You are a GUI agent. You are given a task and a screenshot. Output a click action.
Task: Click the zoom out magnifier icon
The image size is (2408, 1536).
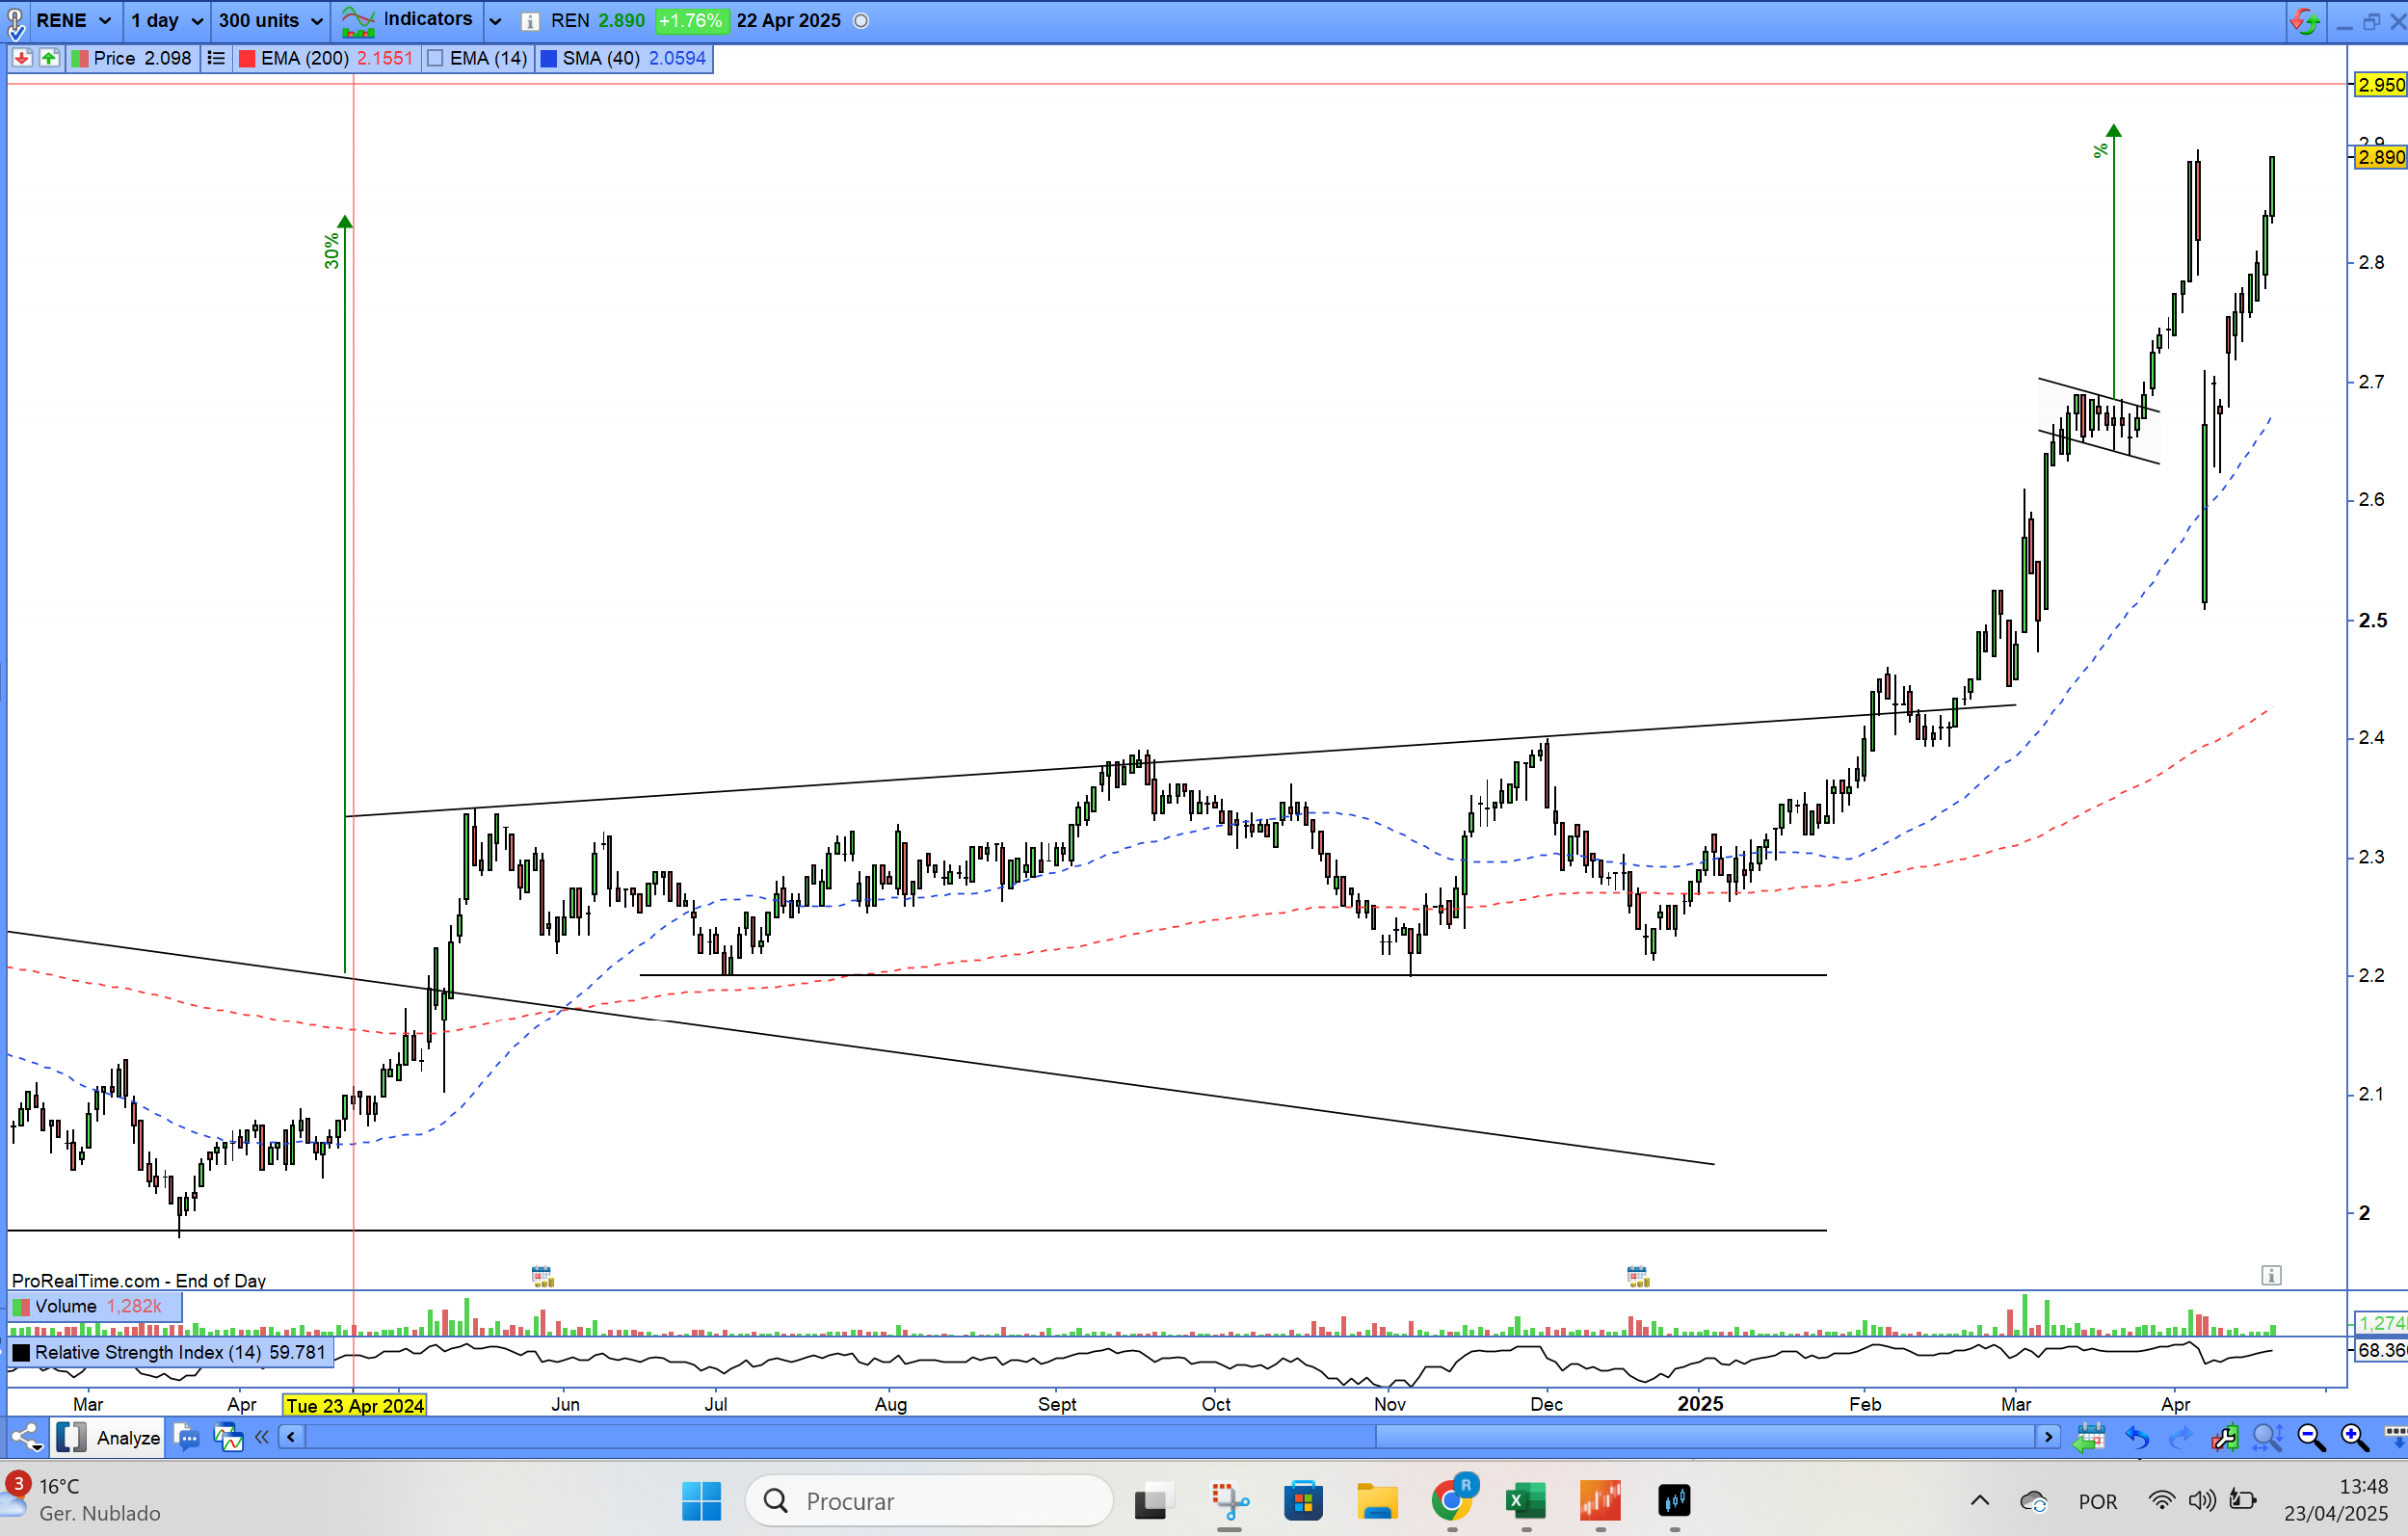click(2310, 1438)
